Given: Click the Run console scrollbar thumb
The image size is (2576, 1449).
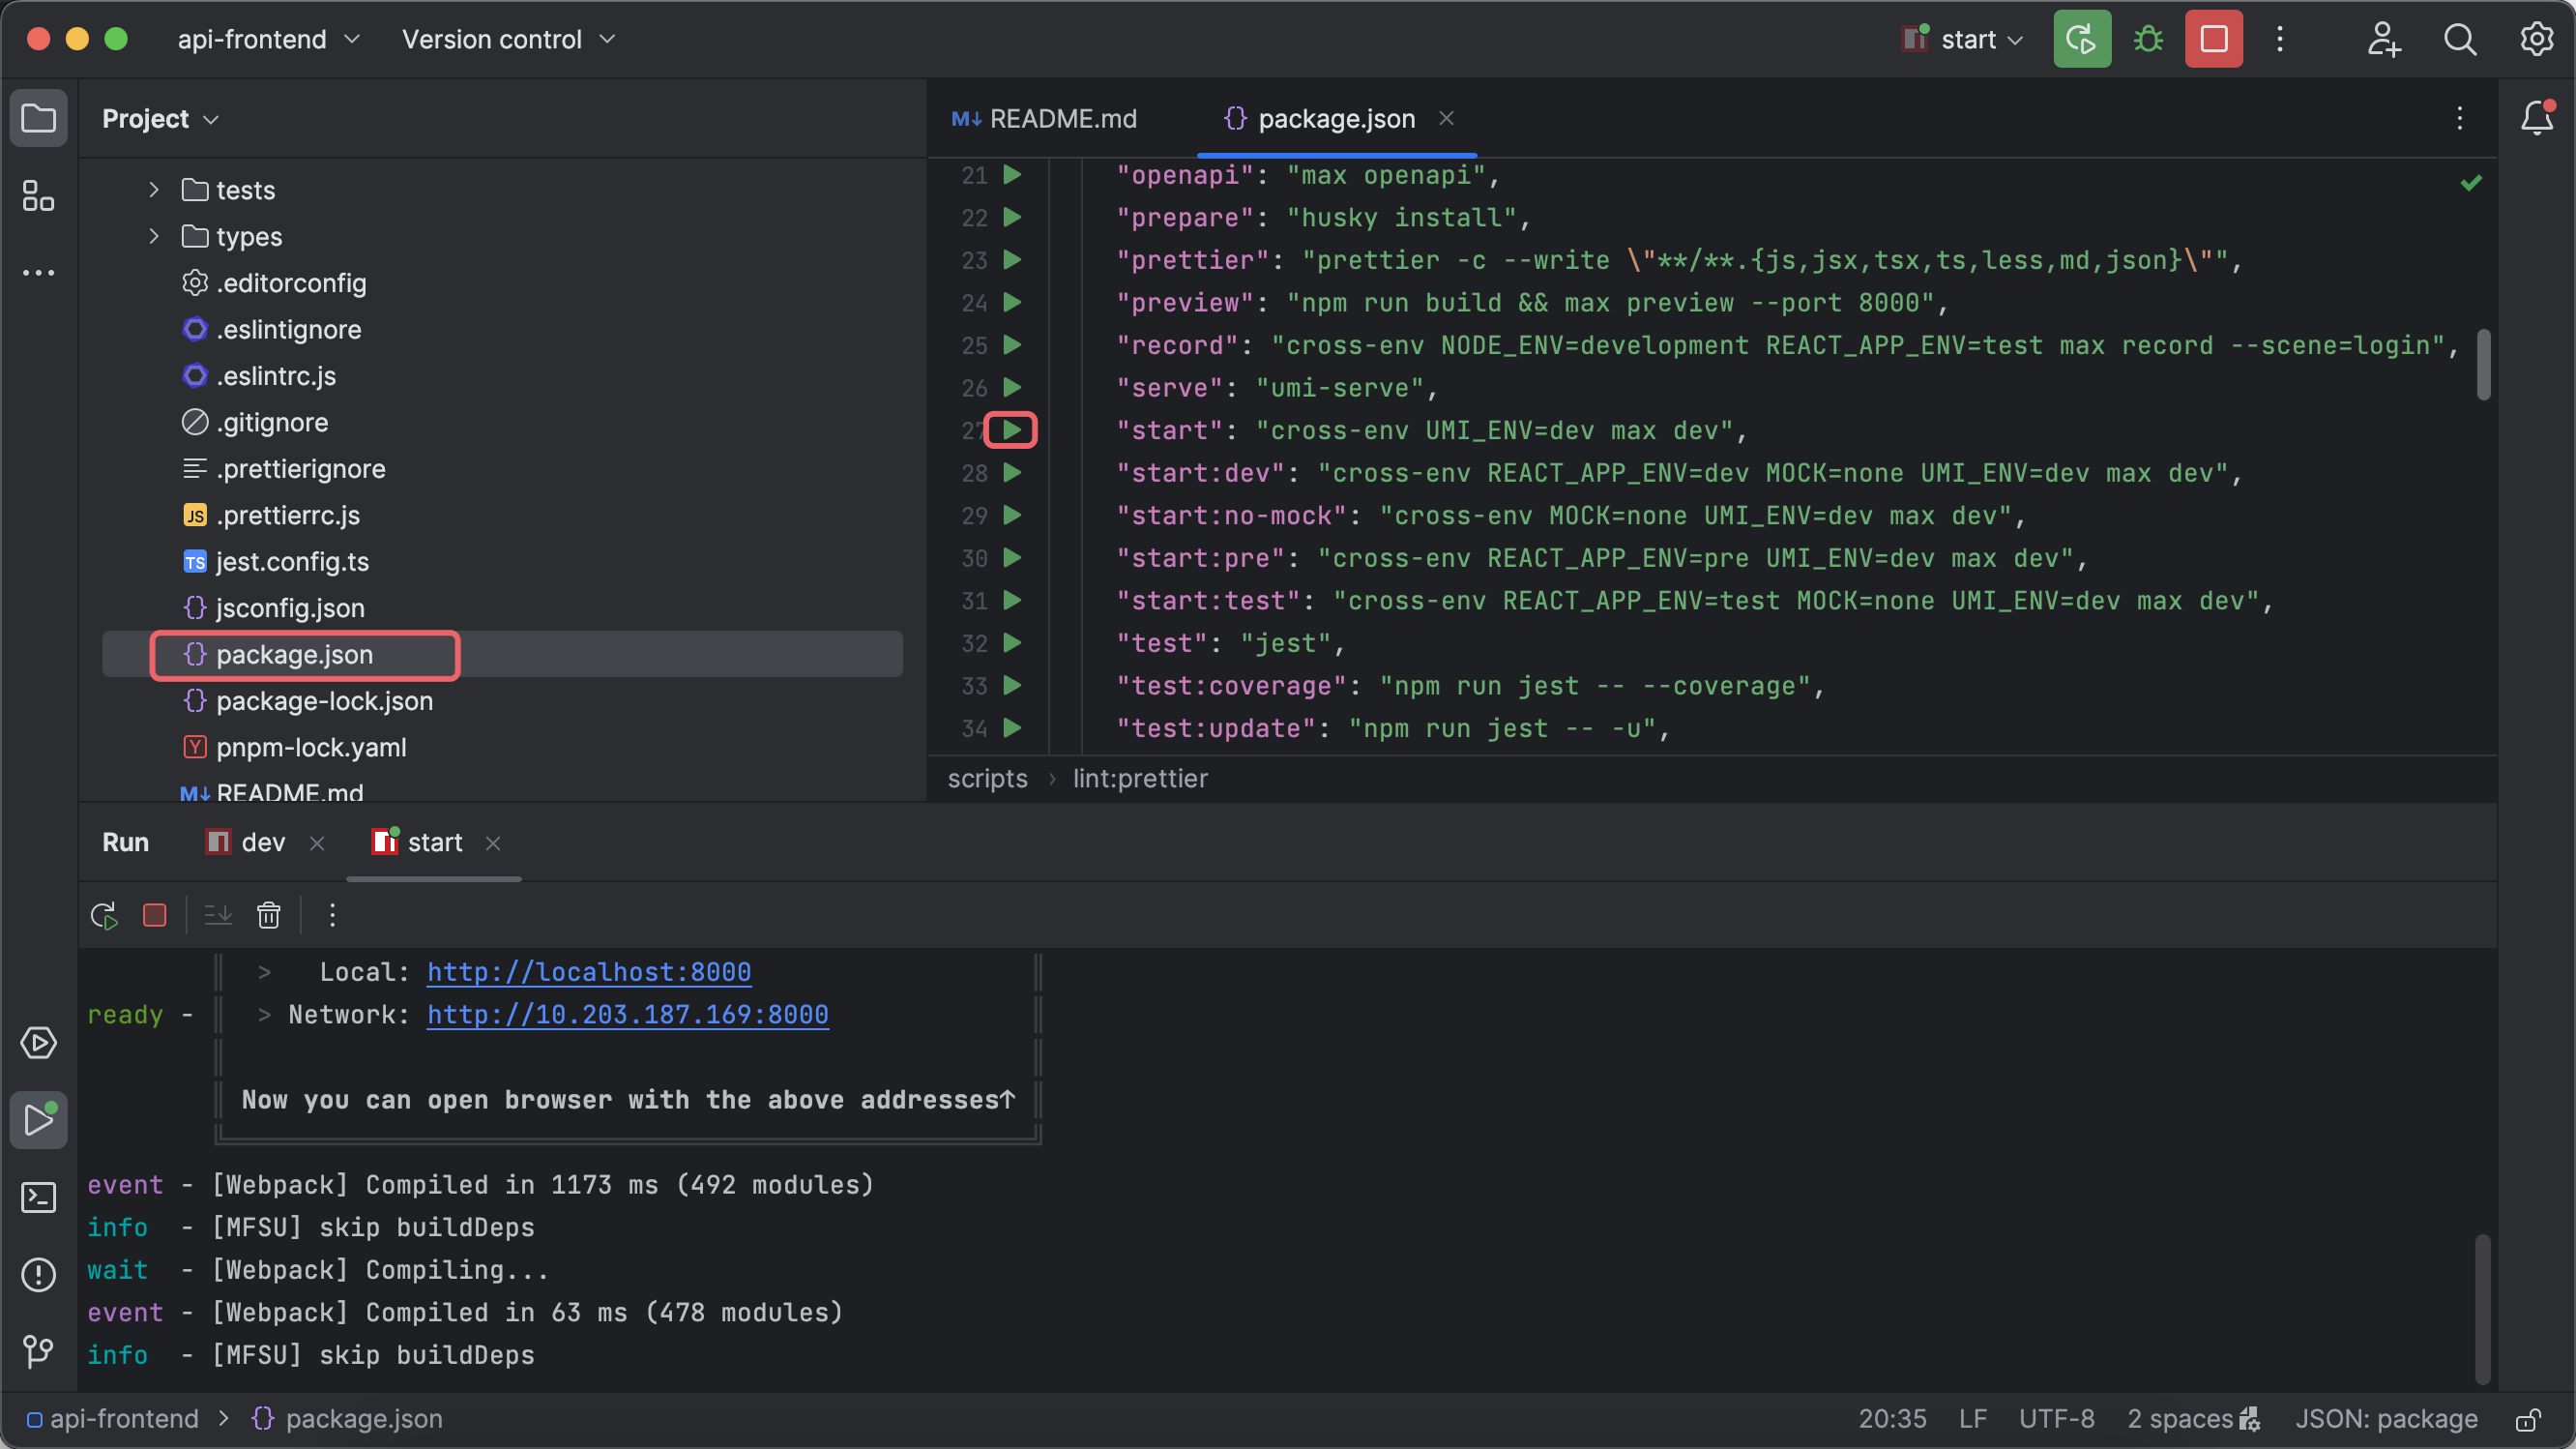Looking at the screenshot, I should pos(2484,1310).
